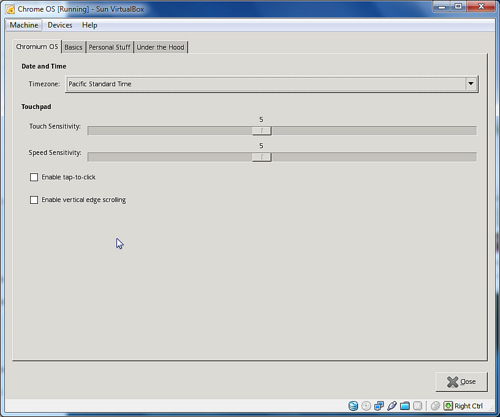Click the greyed-out virtualization indicator icon
Screen dimensions: 500x417
(x=418, y=406)
